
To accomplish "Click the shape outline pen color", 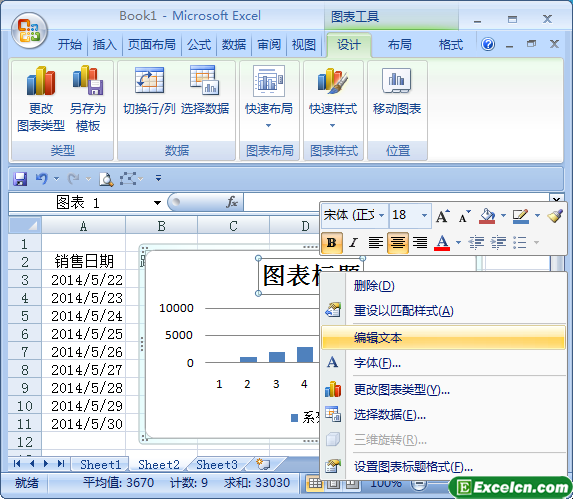I will click(x=521, y=216).
